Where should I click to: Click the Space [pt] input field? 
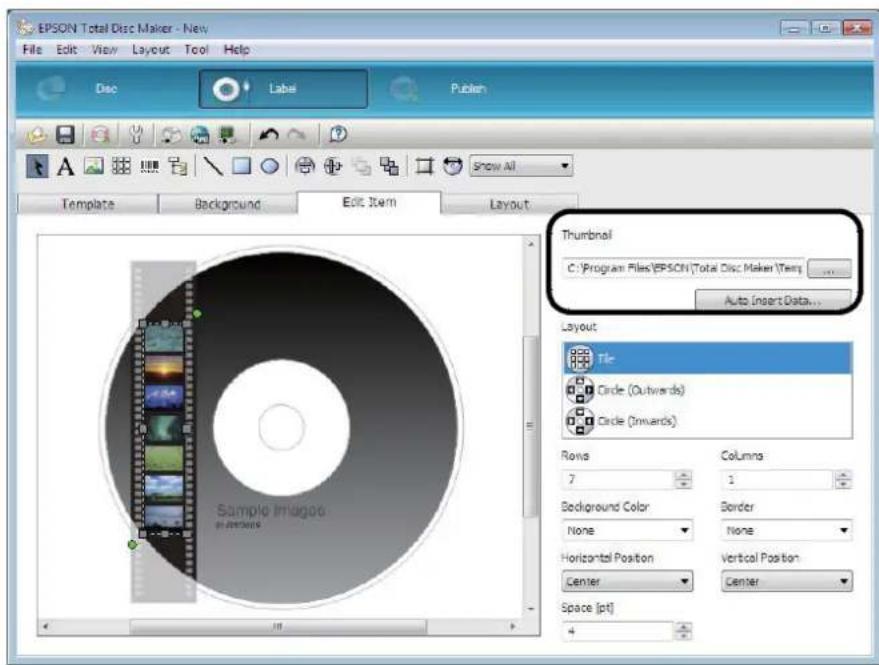pos(618,631)
